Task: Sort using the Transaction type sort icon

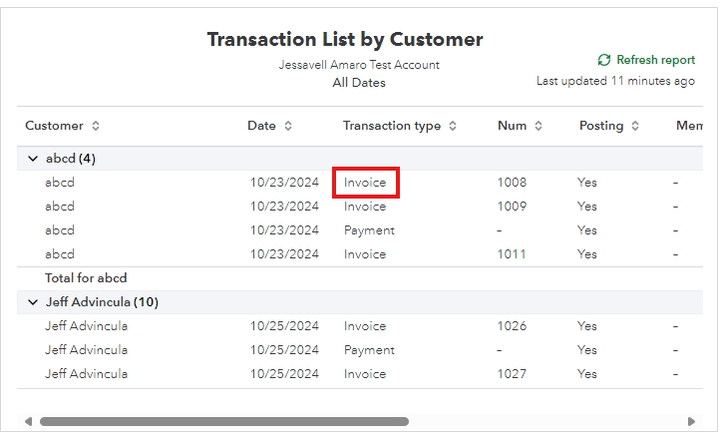Action: (452, 126)
